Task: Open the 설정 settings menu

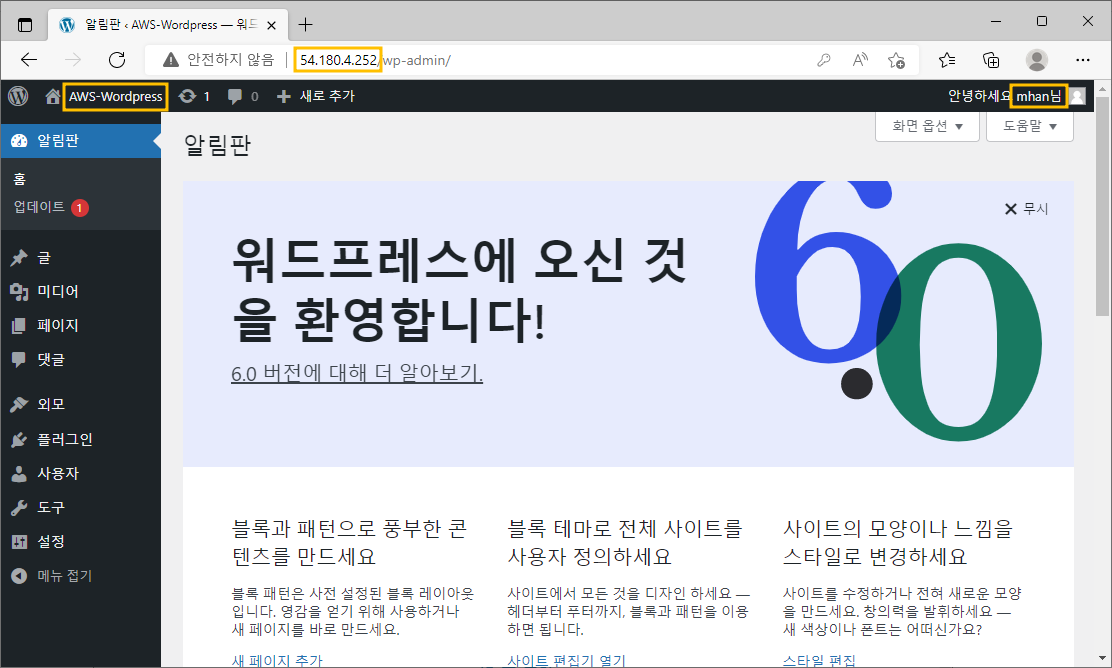Action: point(80,542)
